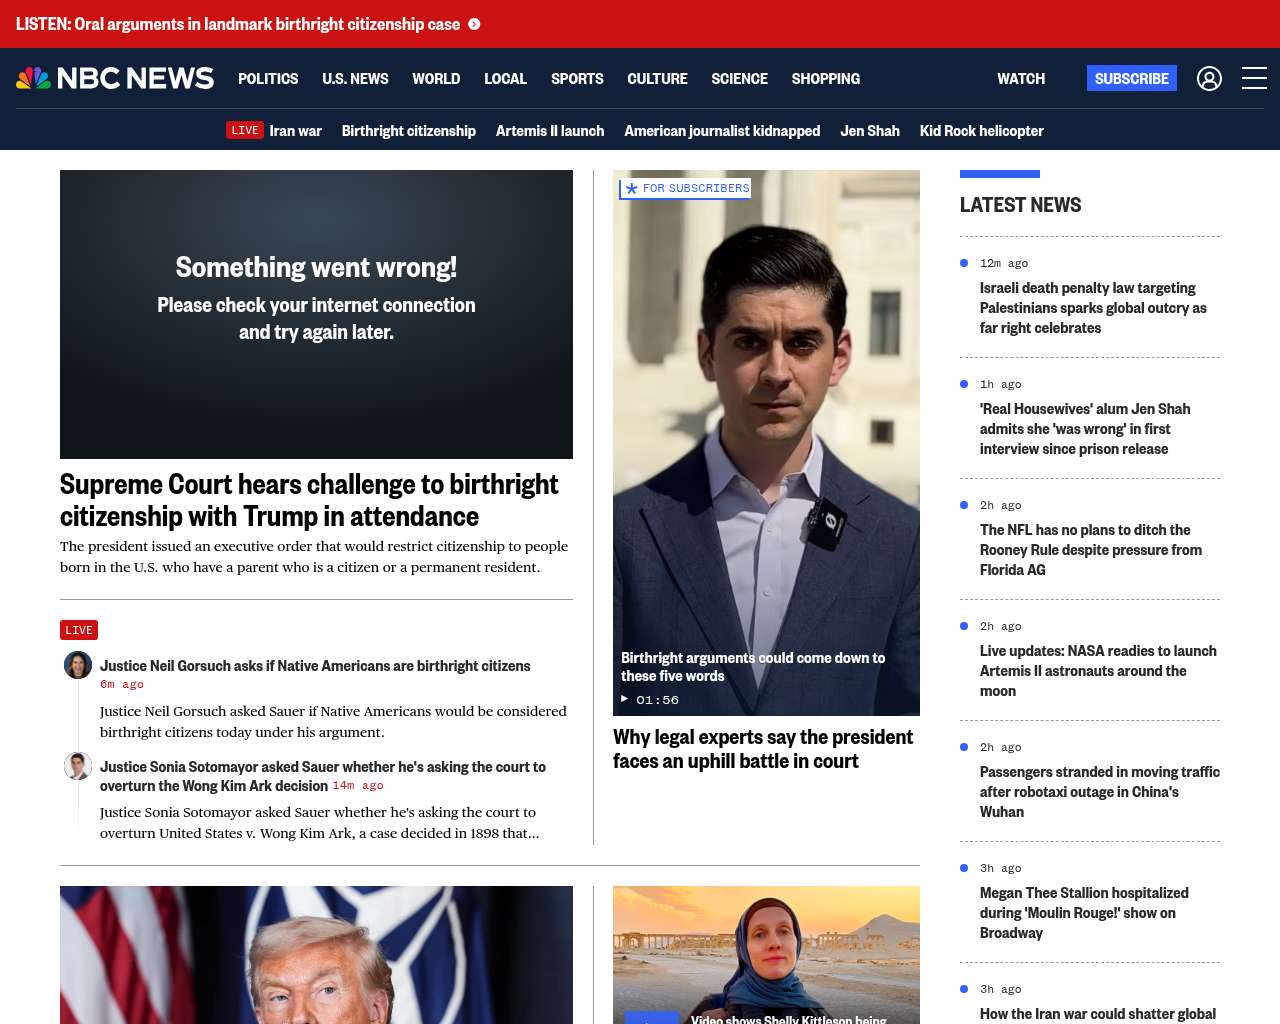The image size is (1280, 1024).
Task: Click the arrow icon in red banner
Action: tap(474, 24)
